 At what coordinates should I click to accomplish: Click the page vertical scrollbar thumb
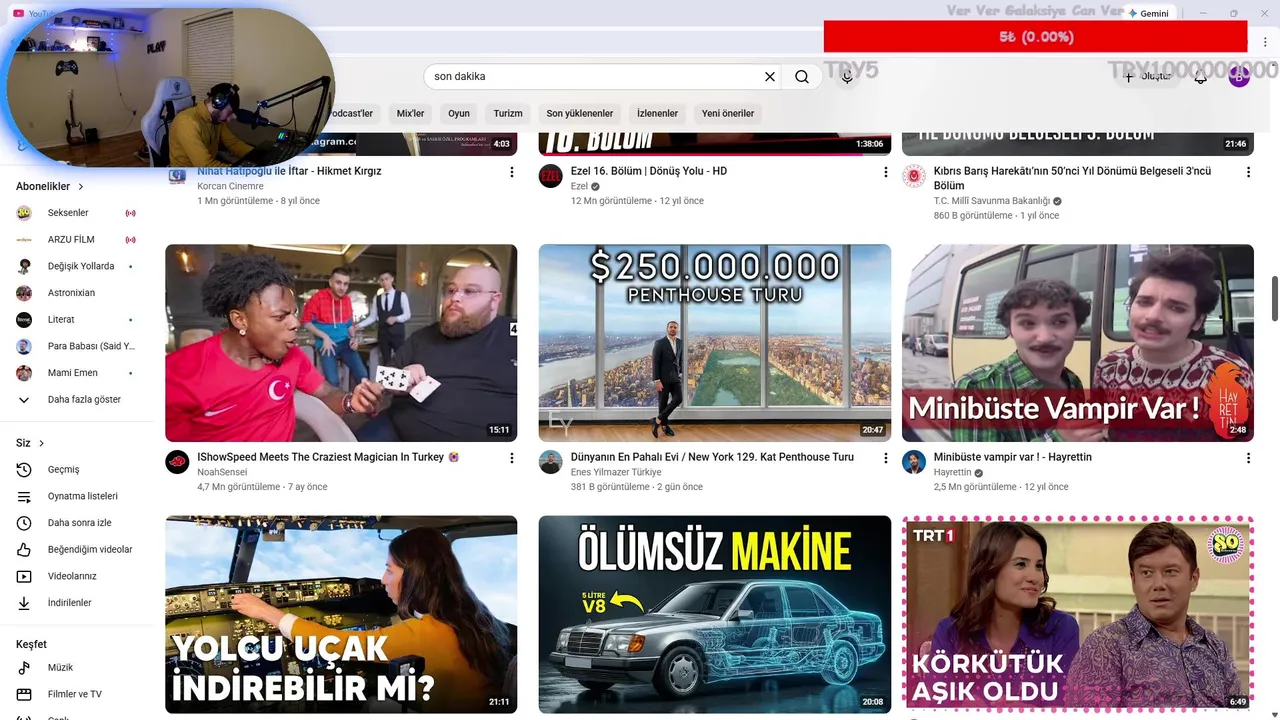pyautogui.click(x=1274, y=299)
